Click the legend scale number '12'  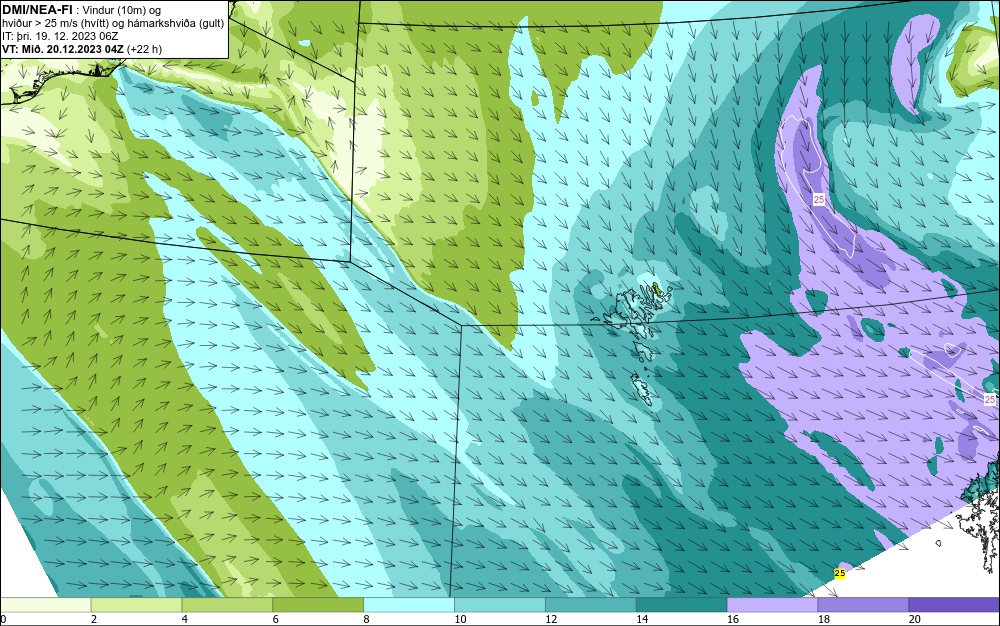click(x=551, y=619)
